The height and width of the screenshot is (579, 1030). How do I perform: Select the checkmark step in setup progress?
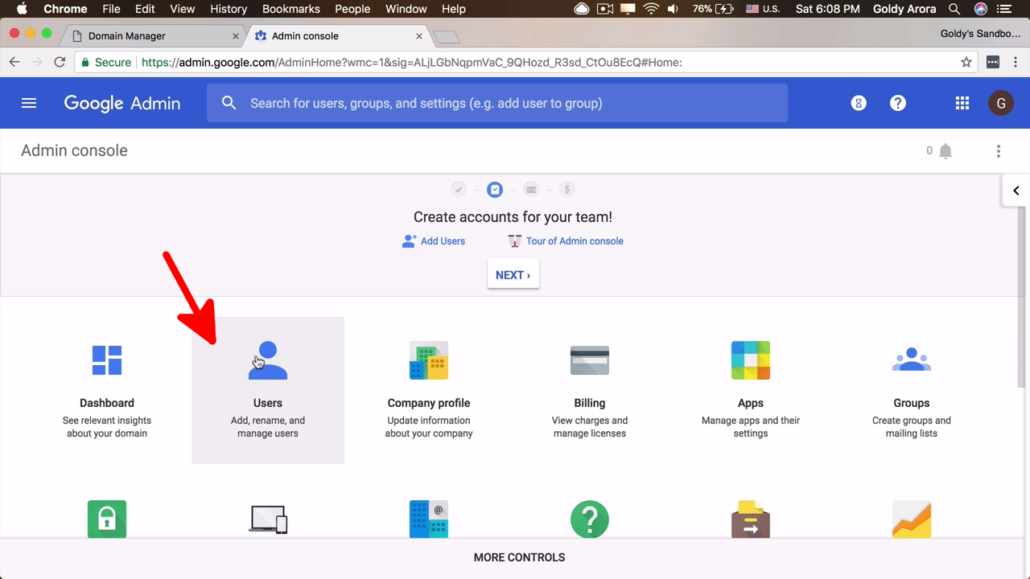pos(459,189)
